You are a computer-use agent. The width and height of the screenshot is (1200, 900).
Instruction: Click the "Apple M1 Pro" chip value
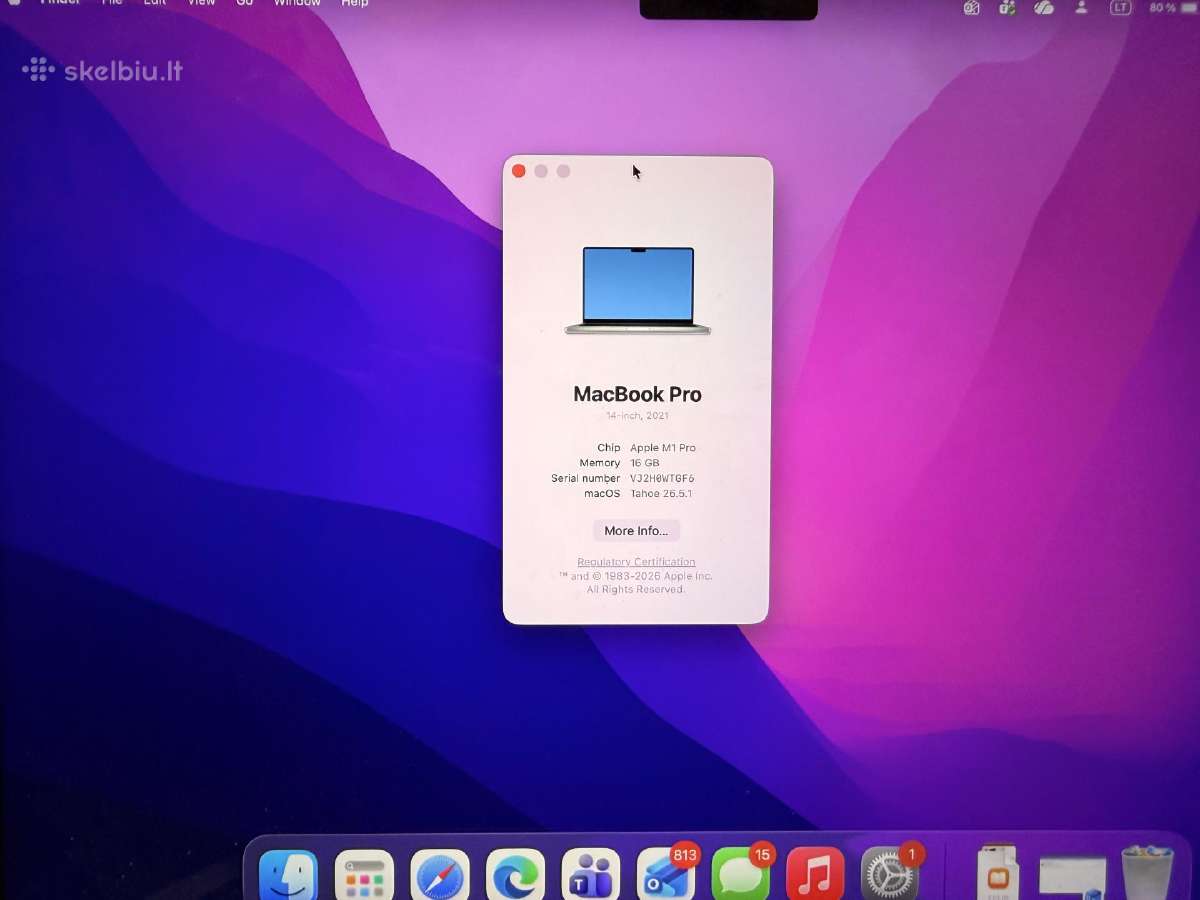click(x=663, y=448)
